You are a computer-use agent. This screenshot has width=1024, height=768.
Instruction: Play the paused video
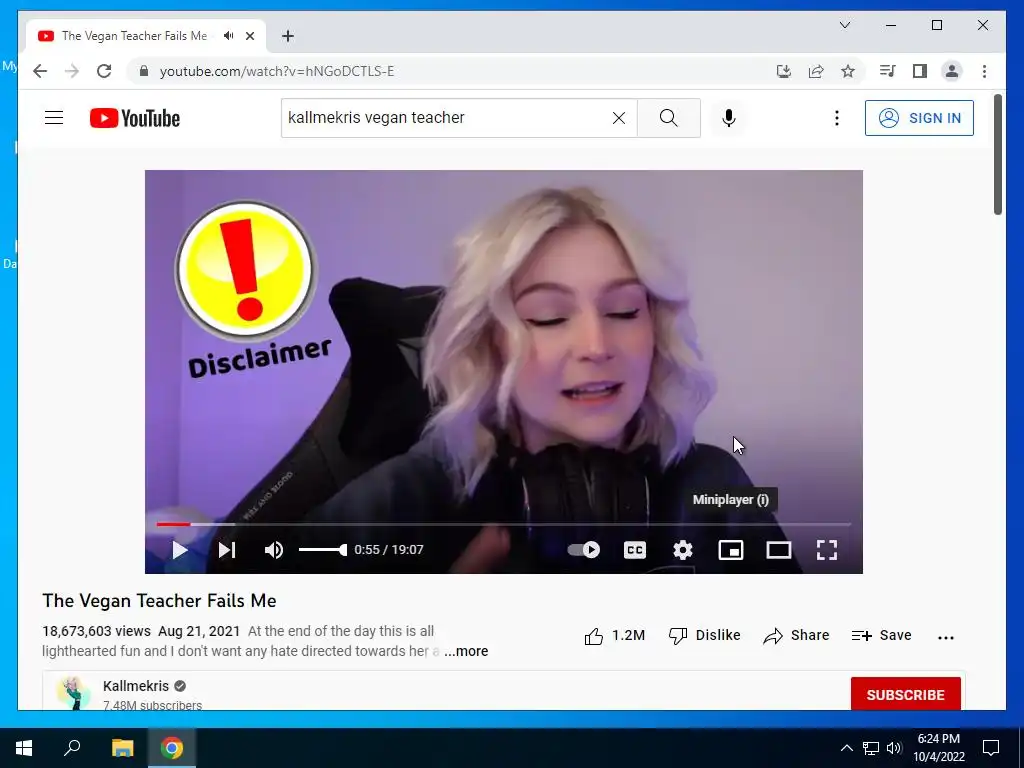[x=180, y=550]
